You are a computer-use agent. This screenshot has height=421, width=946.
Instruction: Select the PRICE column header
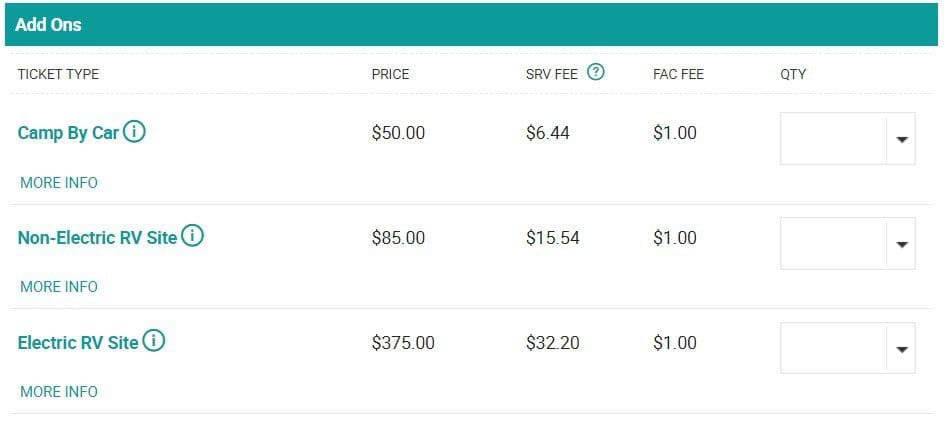[x=390, y=74]
